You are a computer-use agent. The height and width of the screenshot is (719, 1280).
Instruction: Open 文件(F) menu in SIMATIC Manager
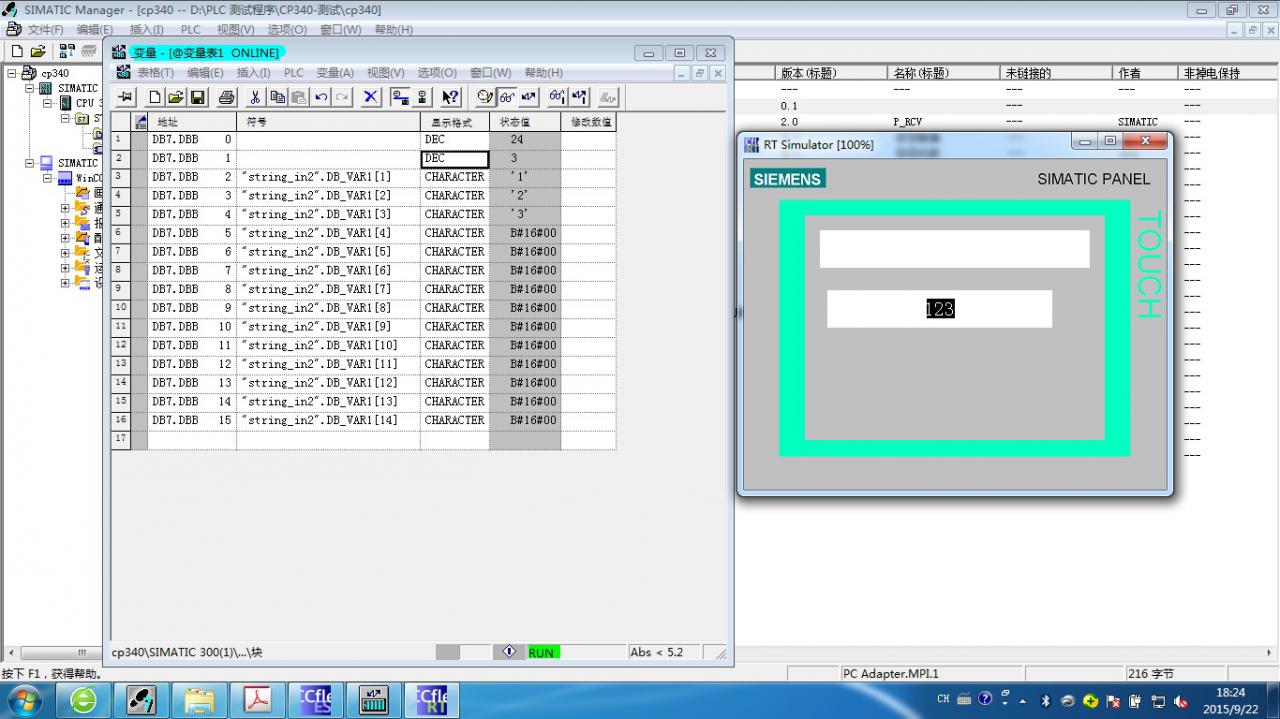(x=45, y=30)
